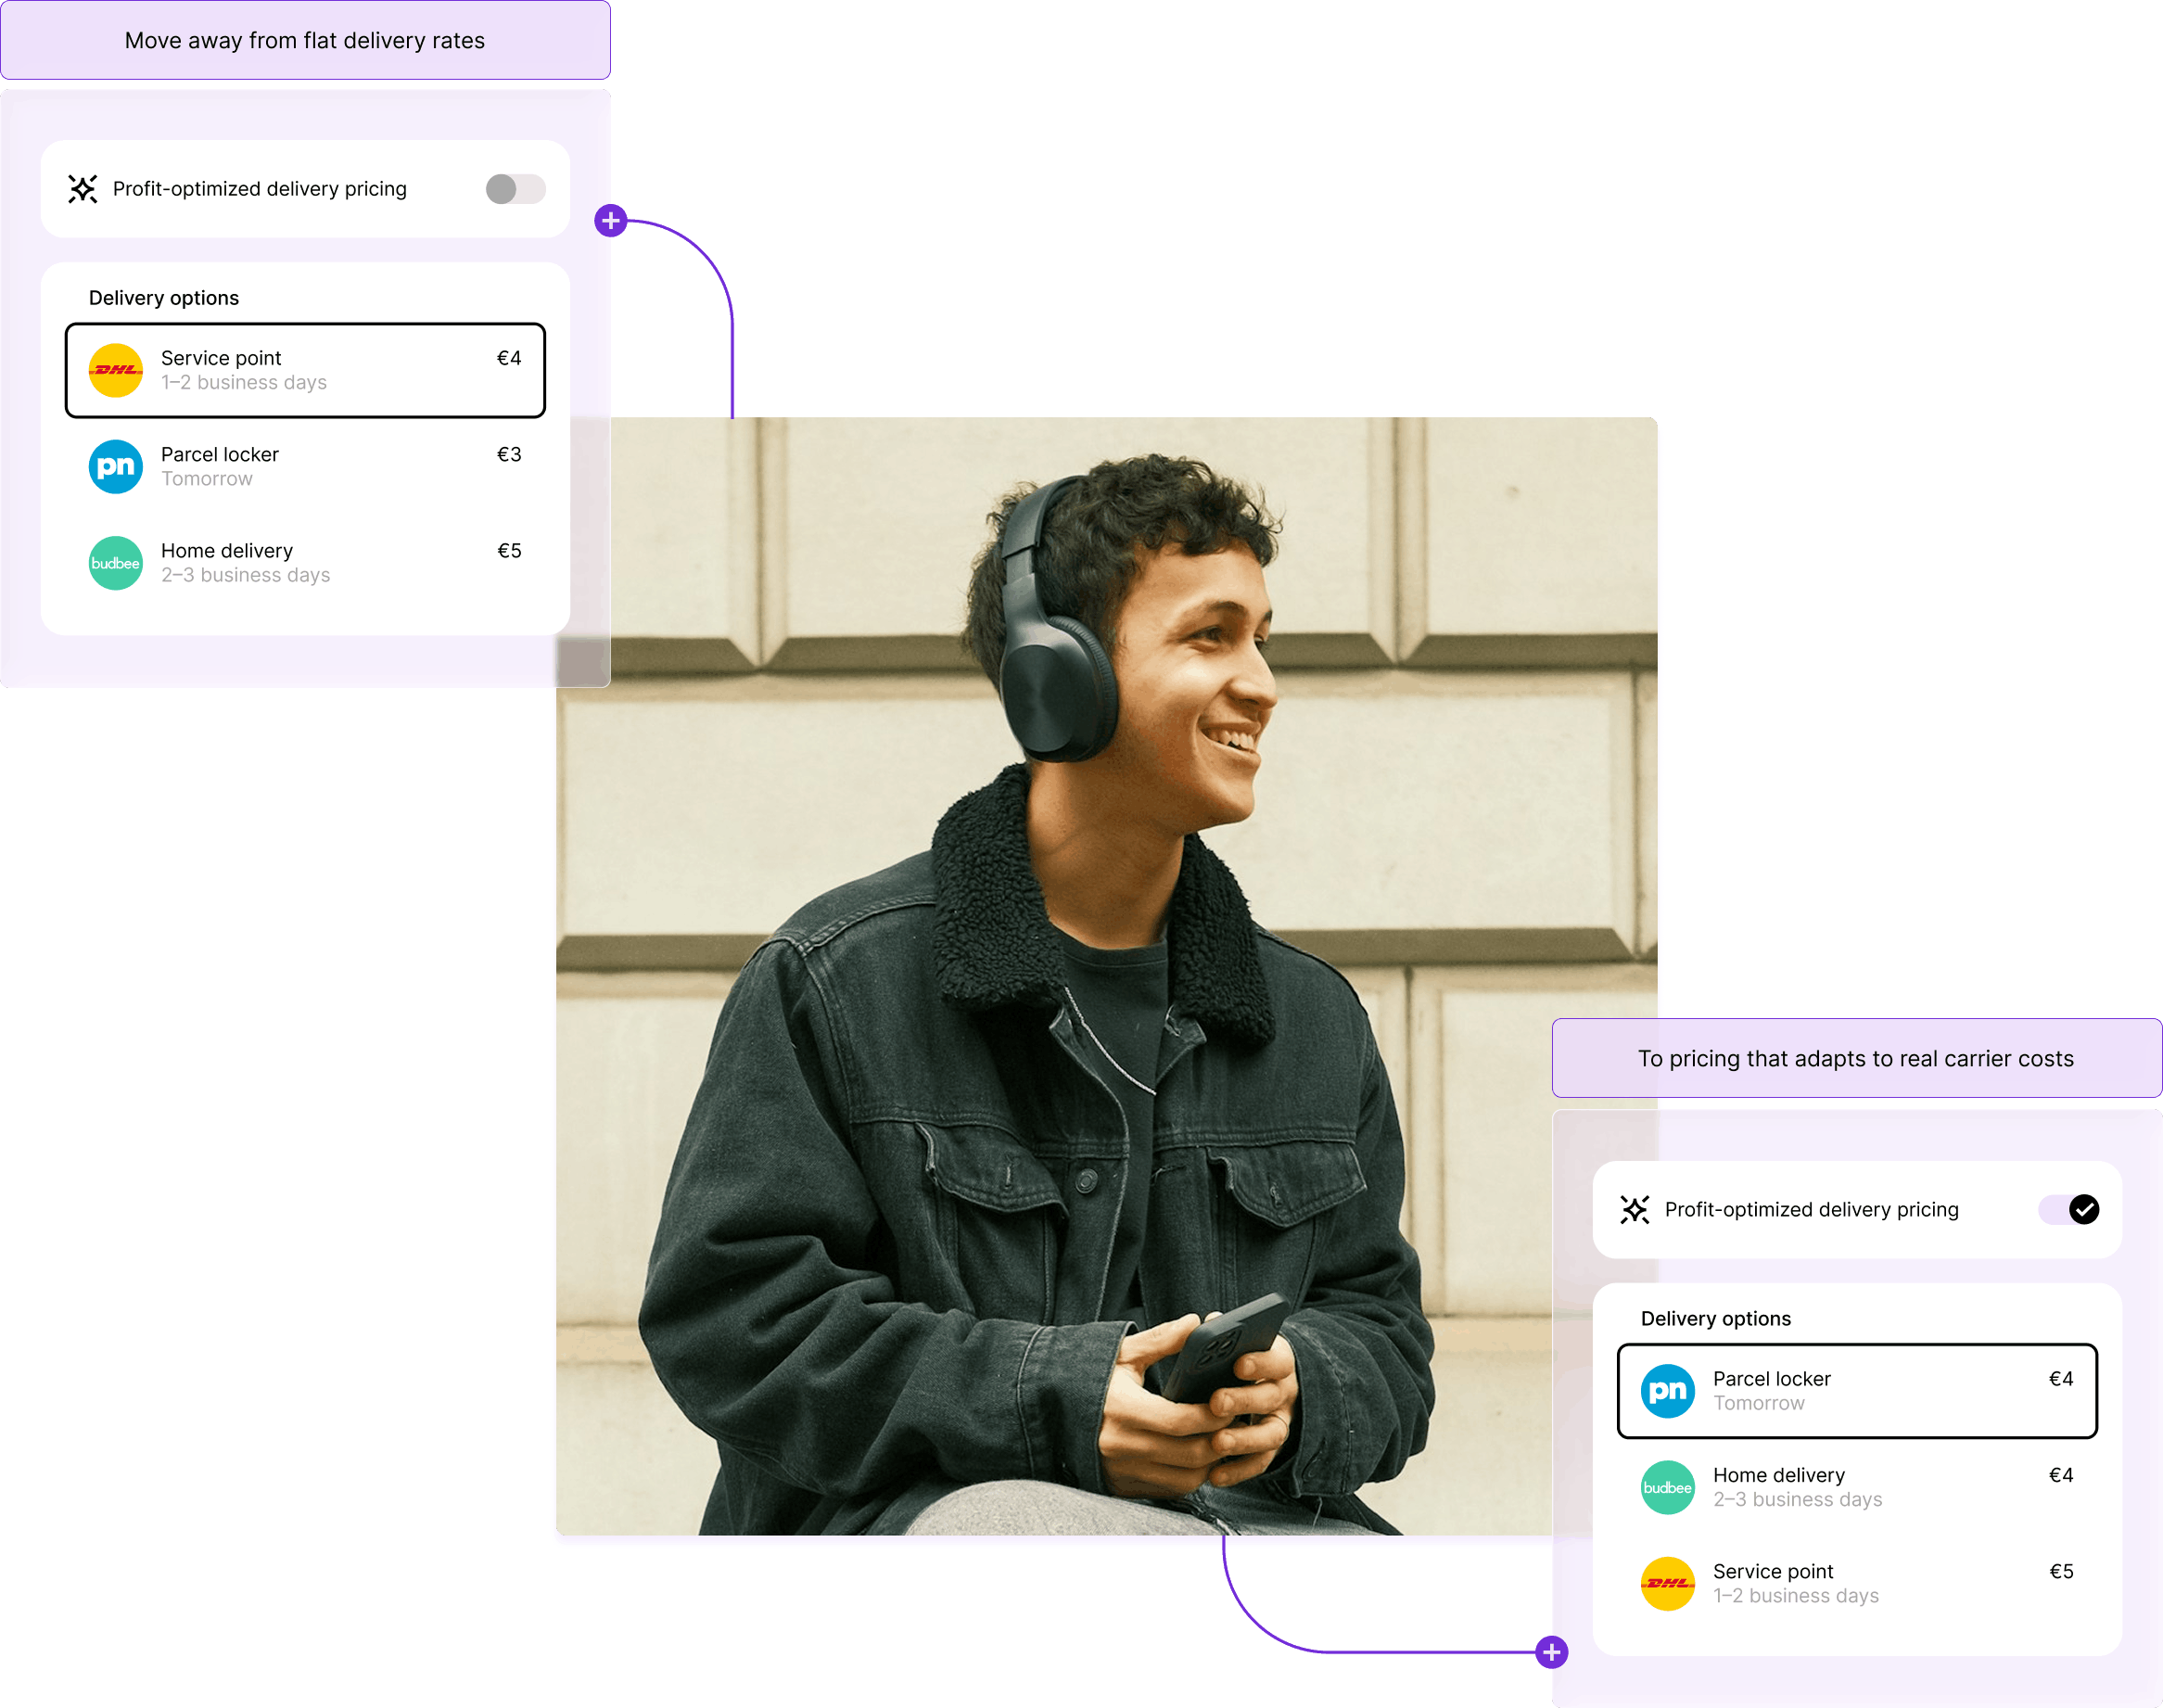
Task: Click the "Move away from flat delivery rates" banner
Action: click(305, 41)
